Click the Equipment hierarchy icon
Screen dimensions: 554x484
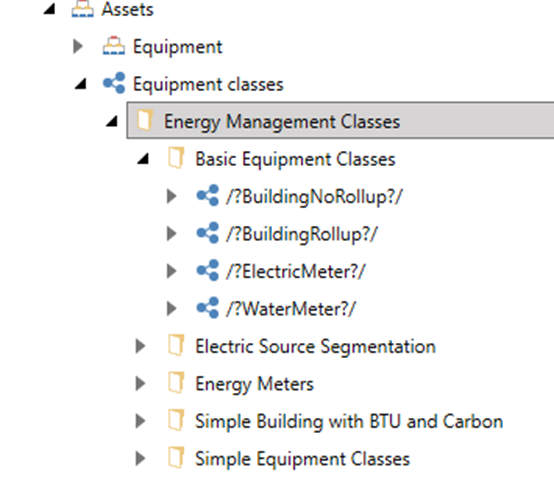click(114, 46)
